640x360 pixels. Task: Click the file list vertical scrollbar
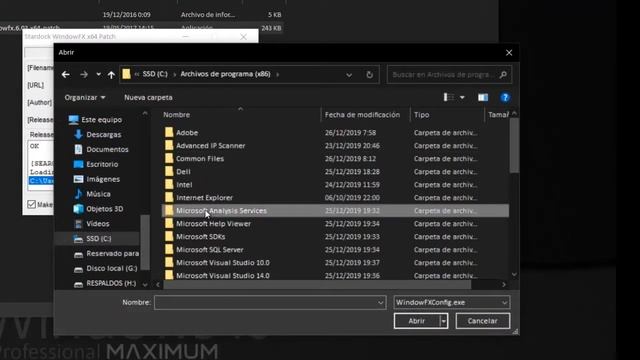coord(514,147)
